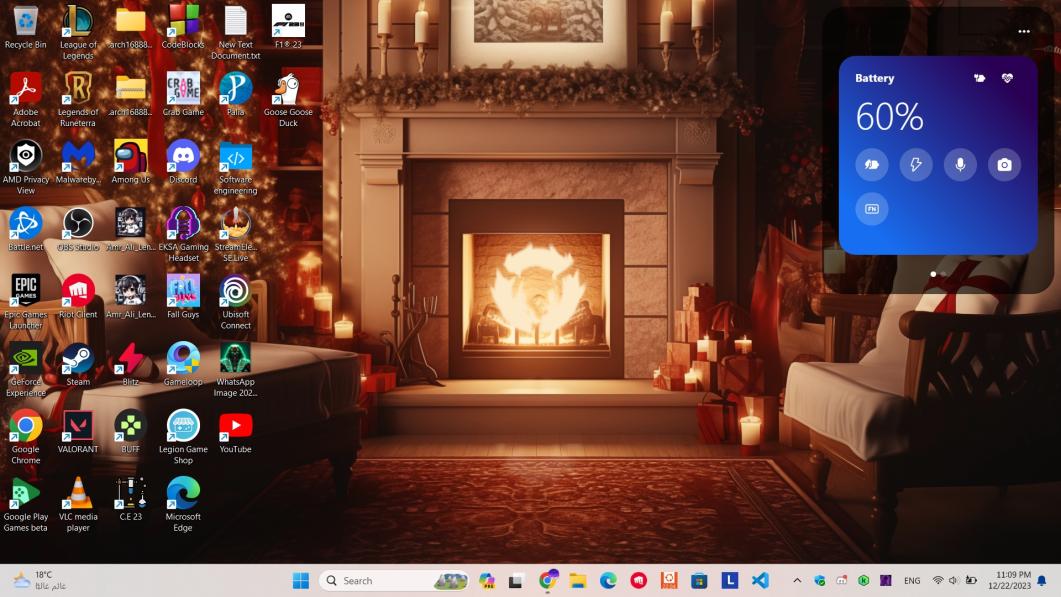Open the widget panel three-dots menu
Screen dimensions: 1061x597
1023,32
